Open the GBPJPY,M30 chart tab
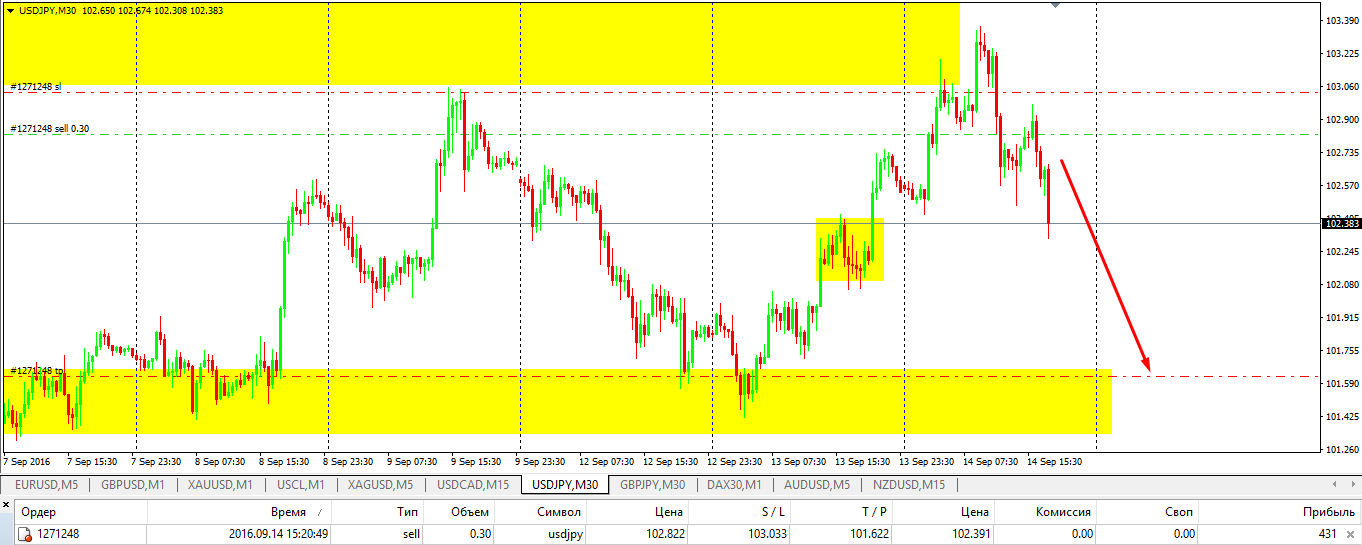Screen dimensions: 1362x545 click(652, 485)
